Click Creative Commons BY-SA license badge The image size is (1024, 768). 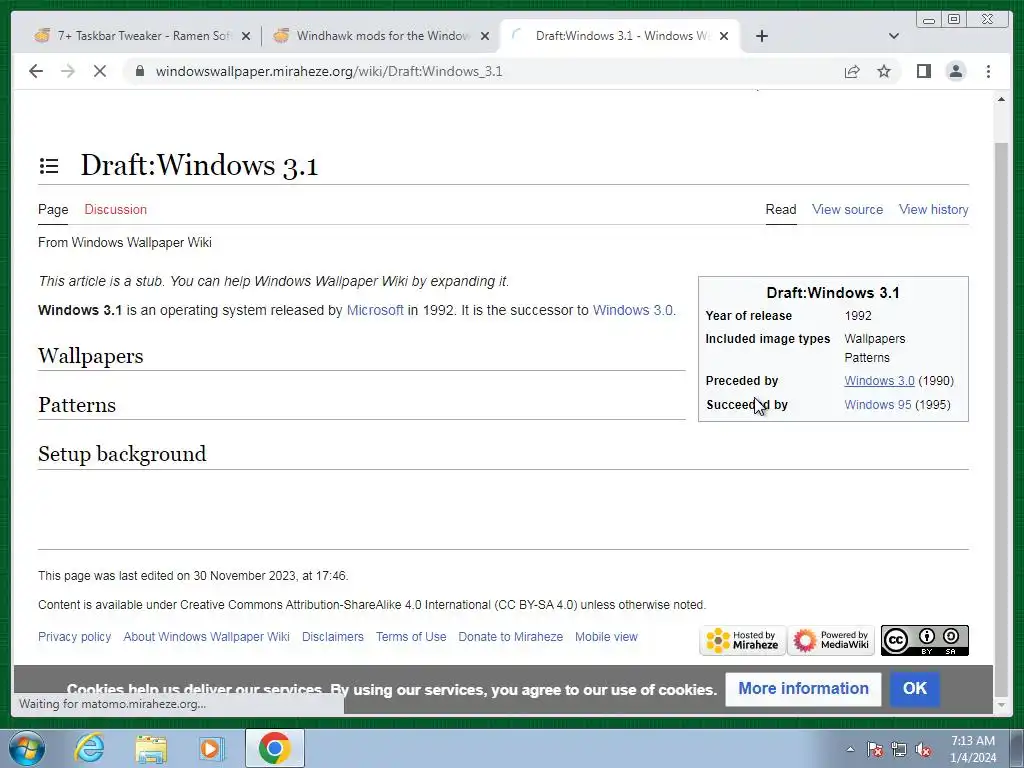[924, 640]
